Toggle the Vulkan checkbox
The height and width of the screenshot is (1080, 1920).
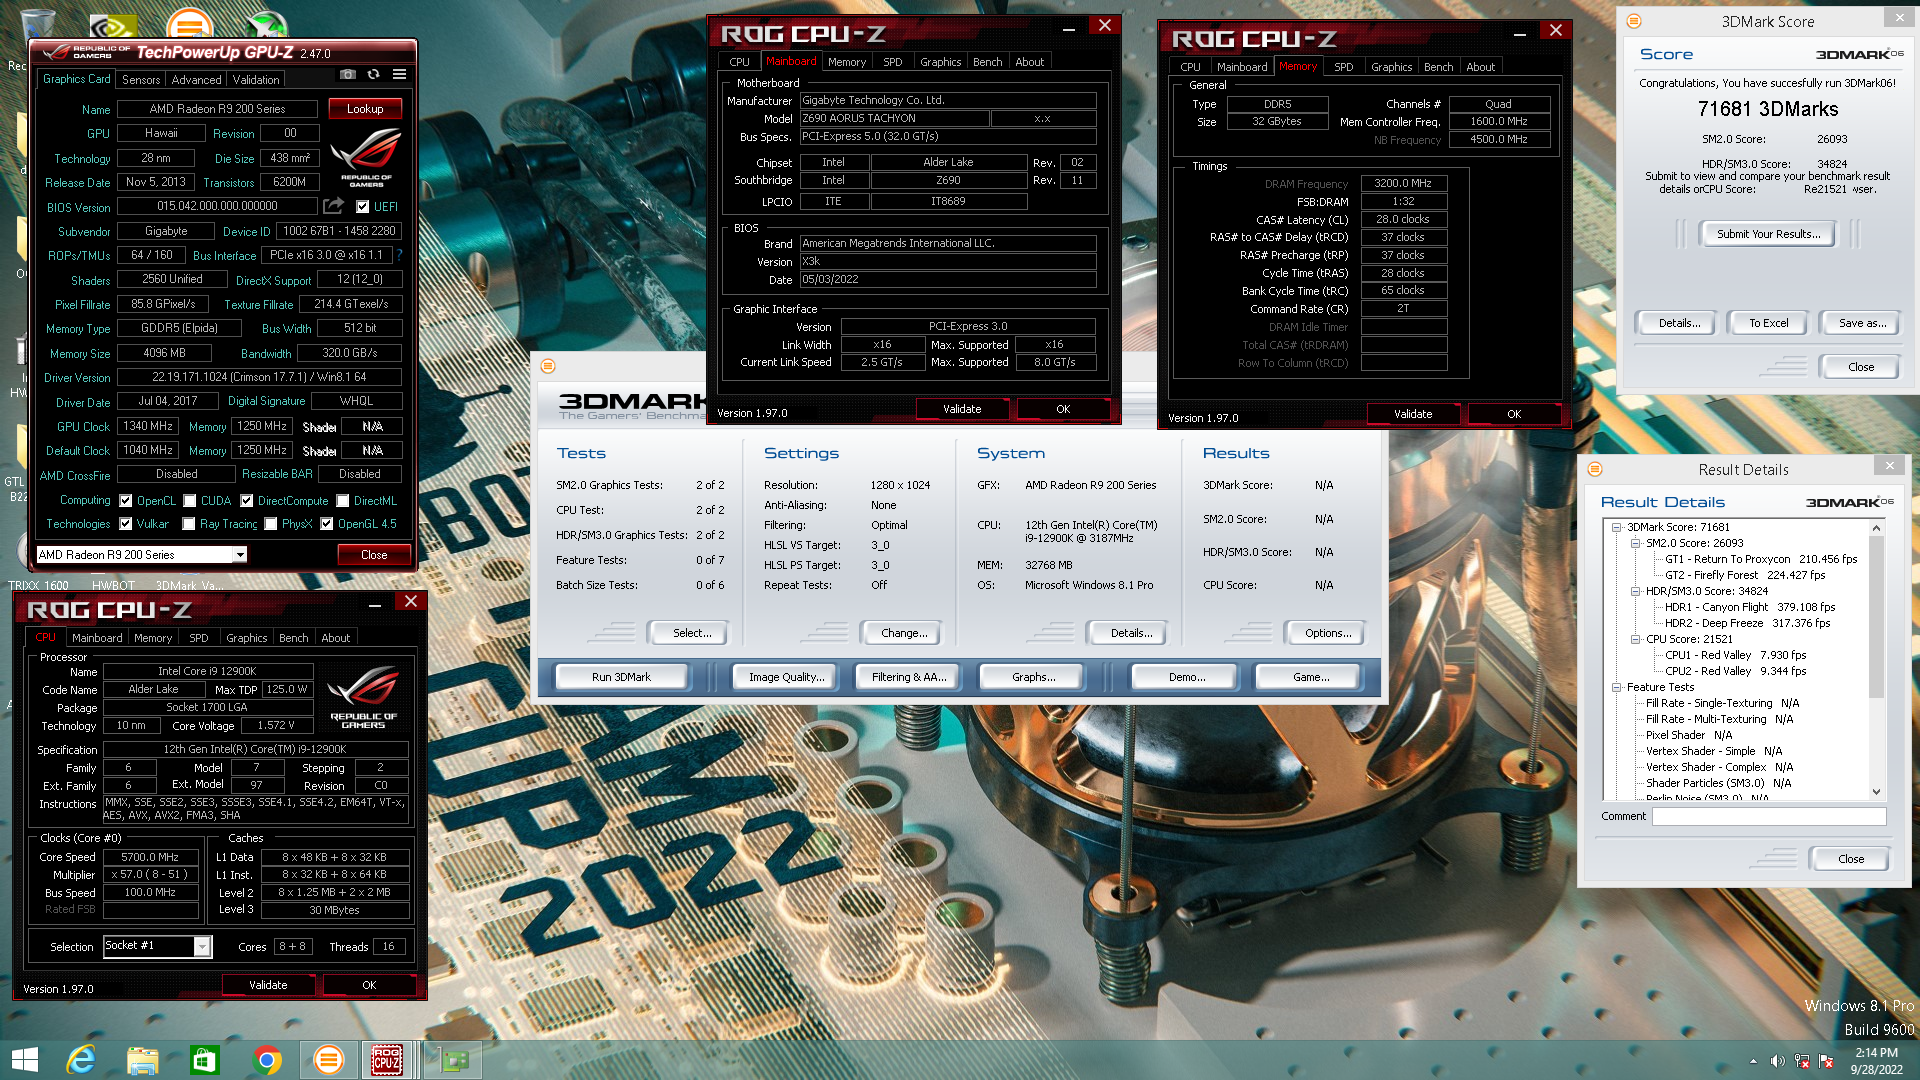(x=126, y=523)
